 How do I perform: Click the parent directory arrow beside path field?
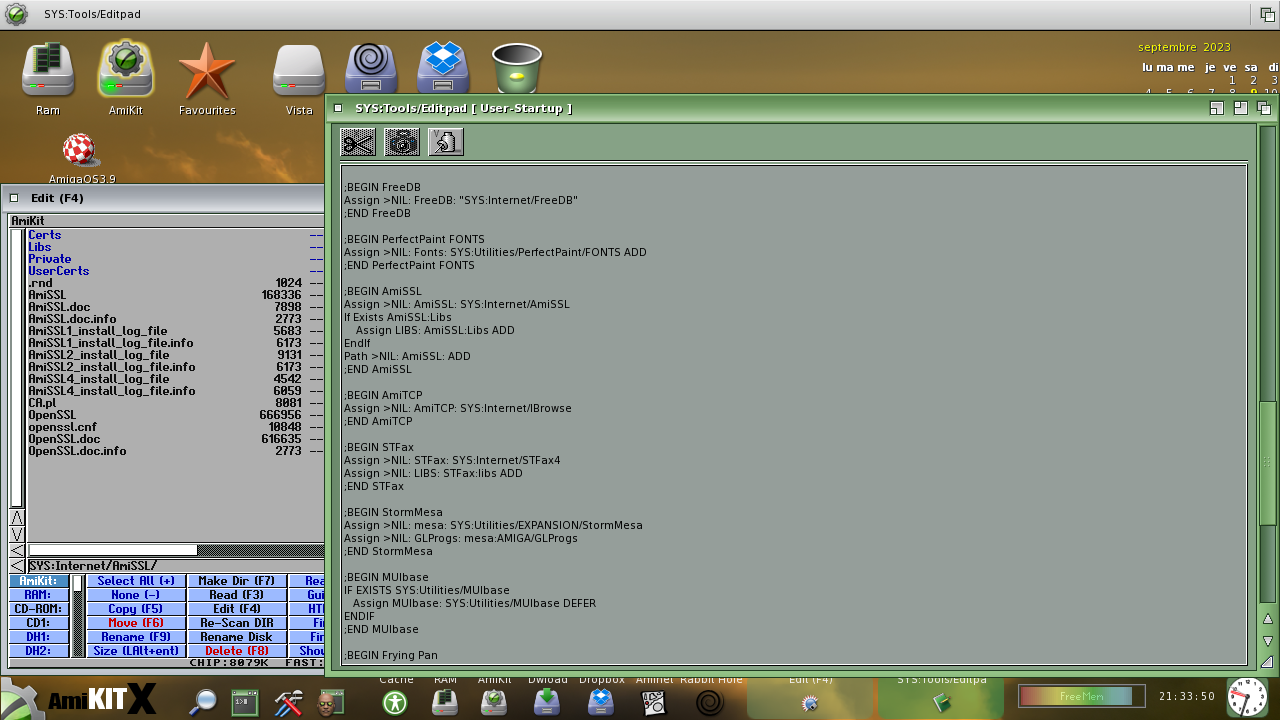[x=17, y=566]
